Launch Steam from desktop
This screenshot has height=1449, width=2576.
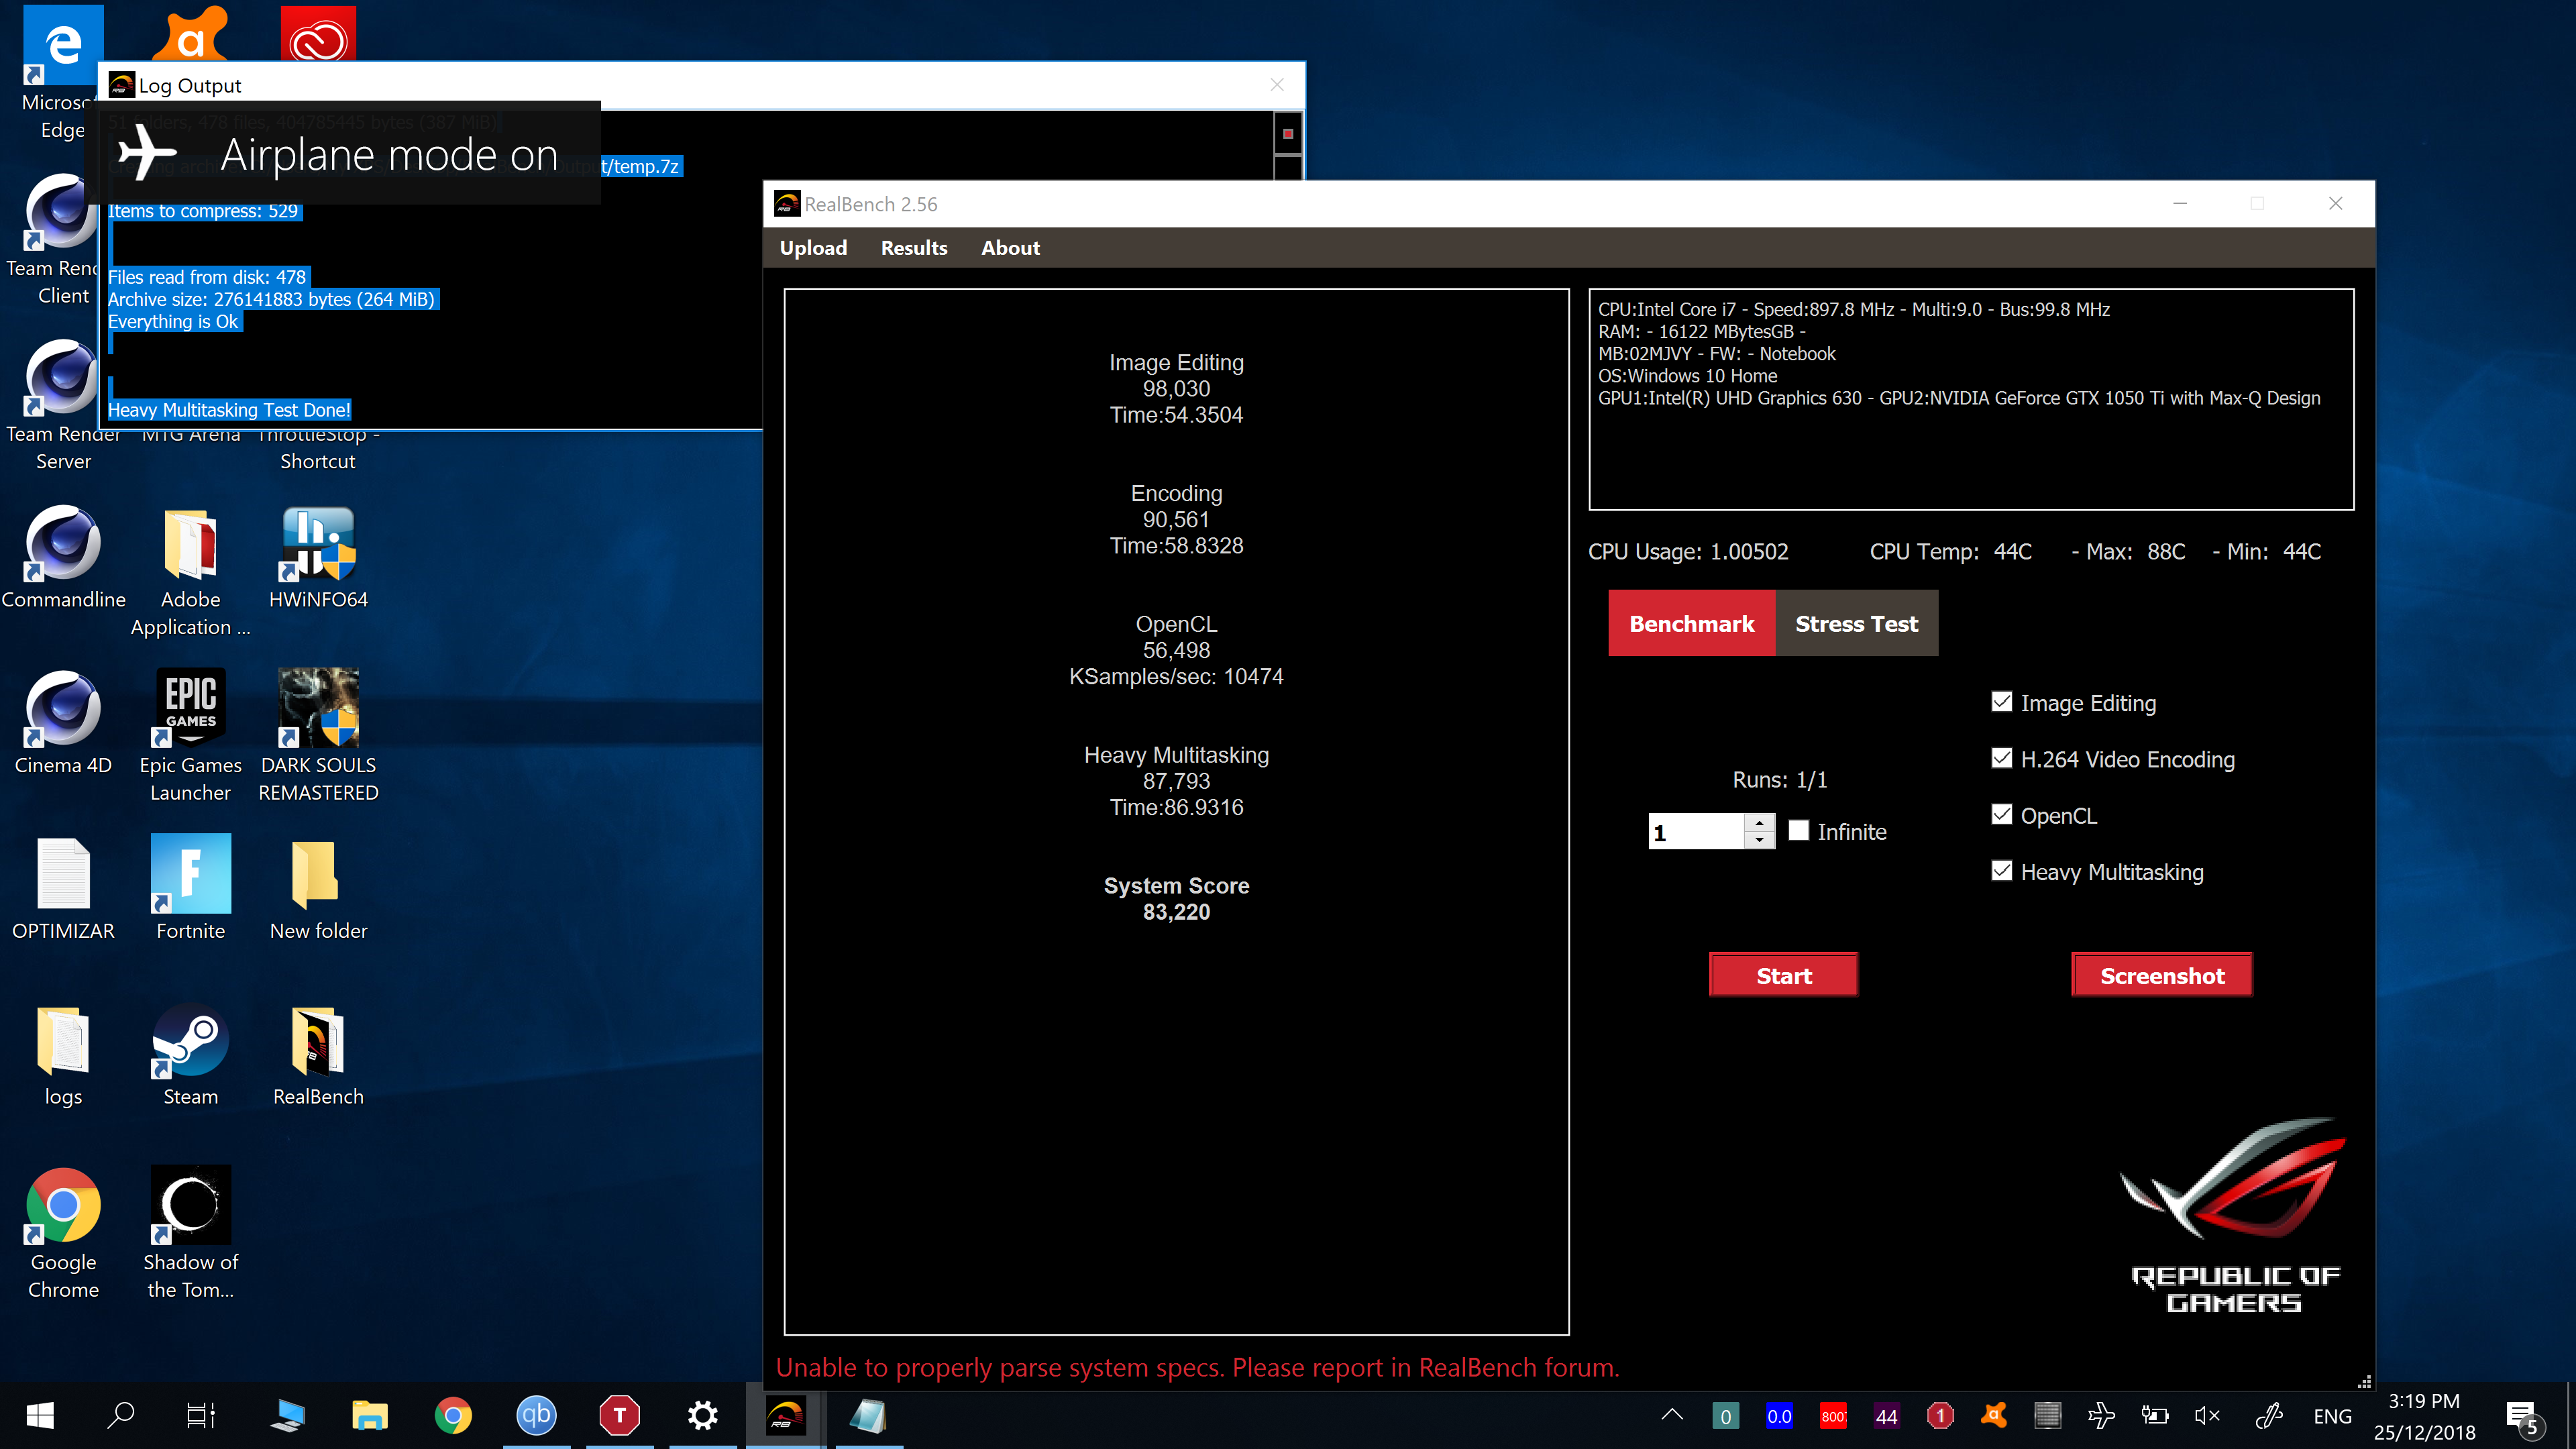(x=190, y=1054)
